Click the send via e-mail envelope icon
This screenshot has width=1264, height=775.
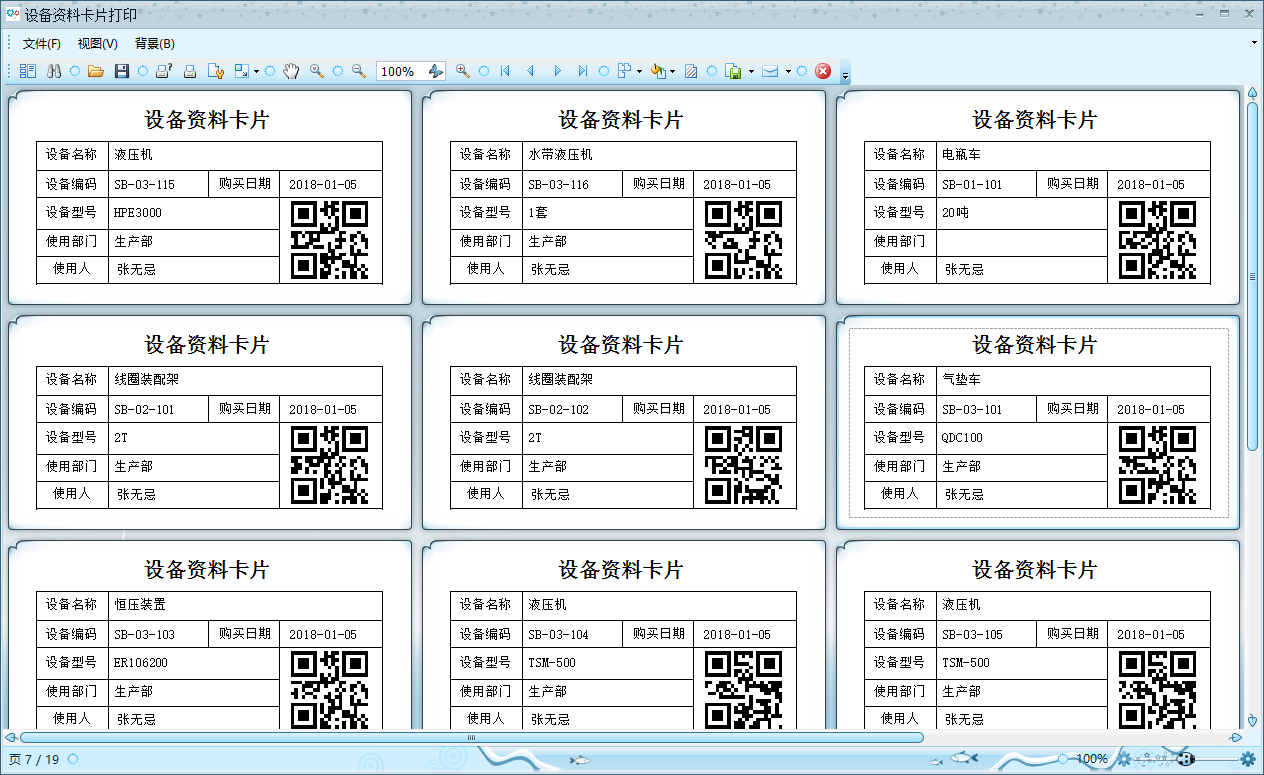coord(770,71)
